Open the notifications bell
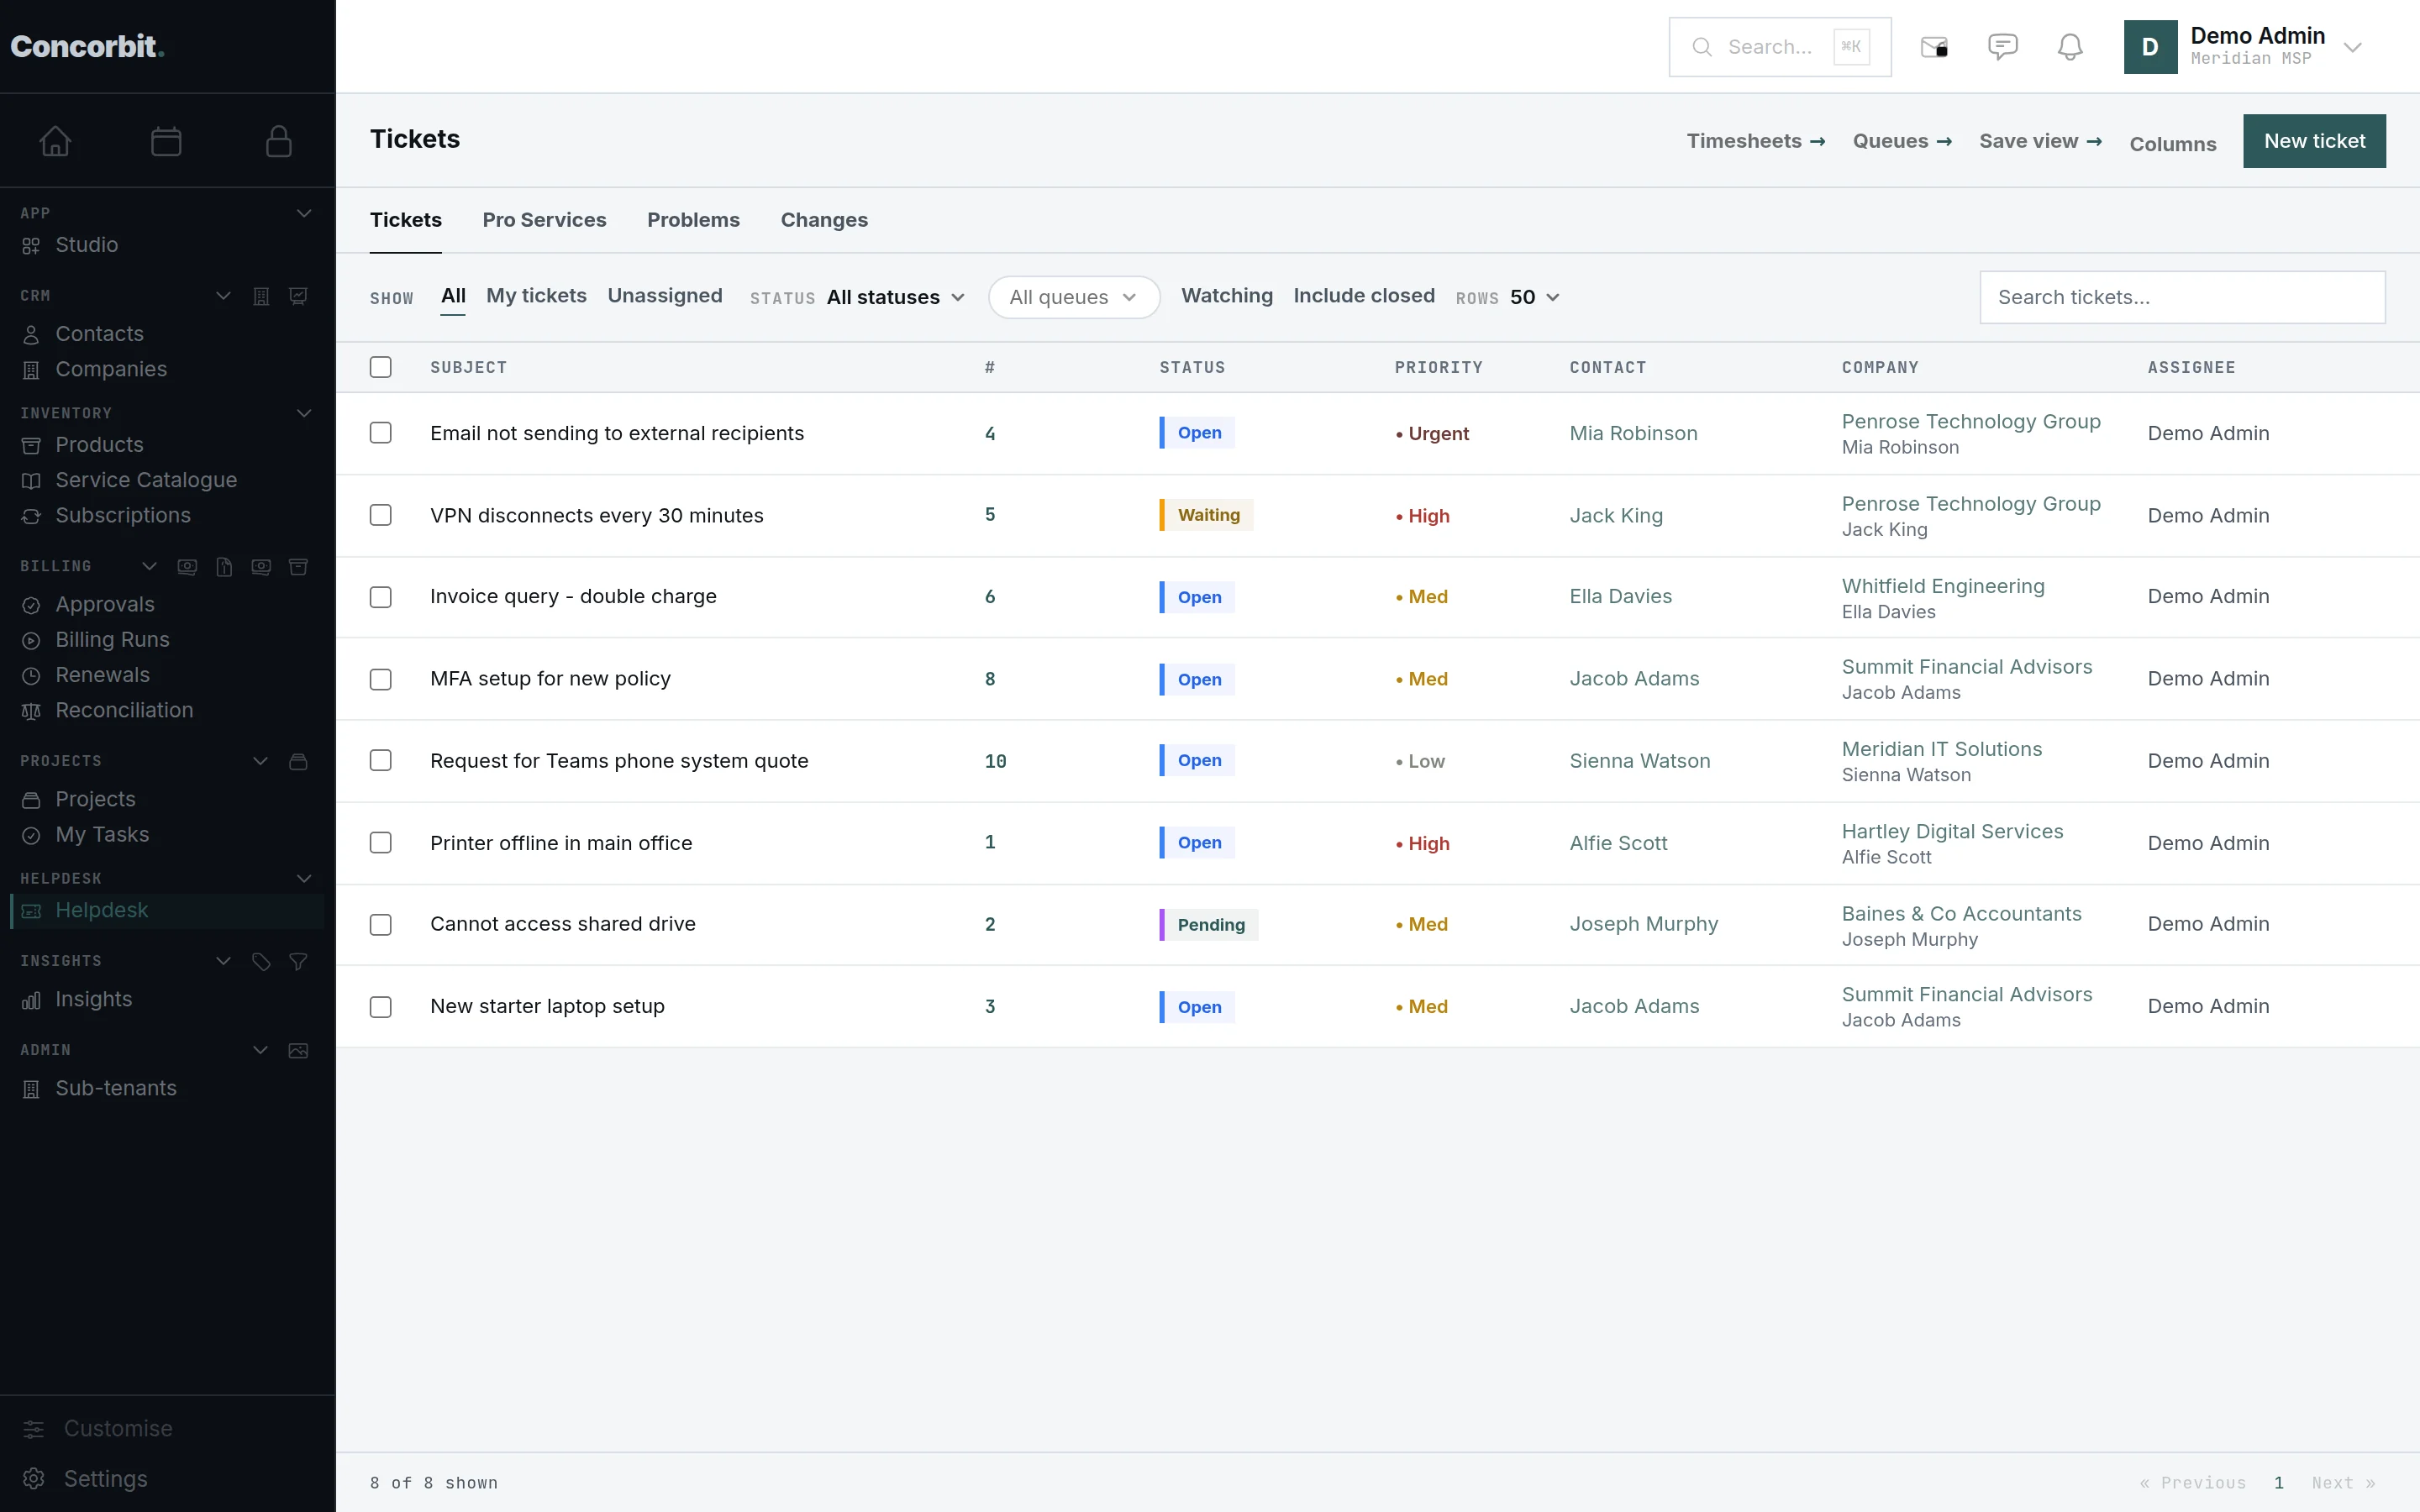Screen dimensions: 2420x1512 (2070, 47)
